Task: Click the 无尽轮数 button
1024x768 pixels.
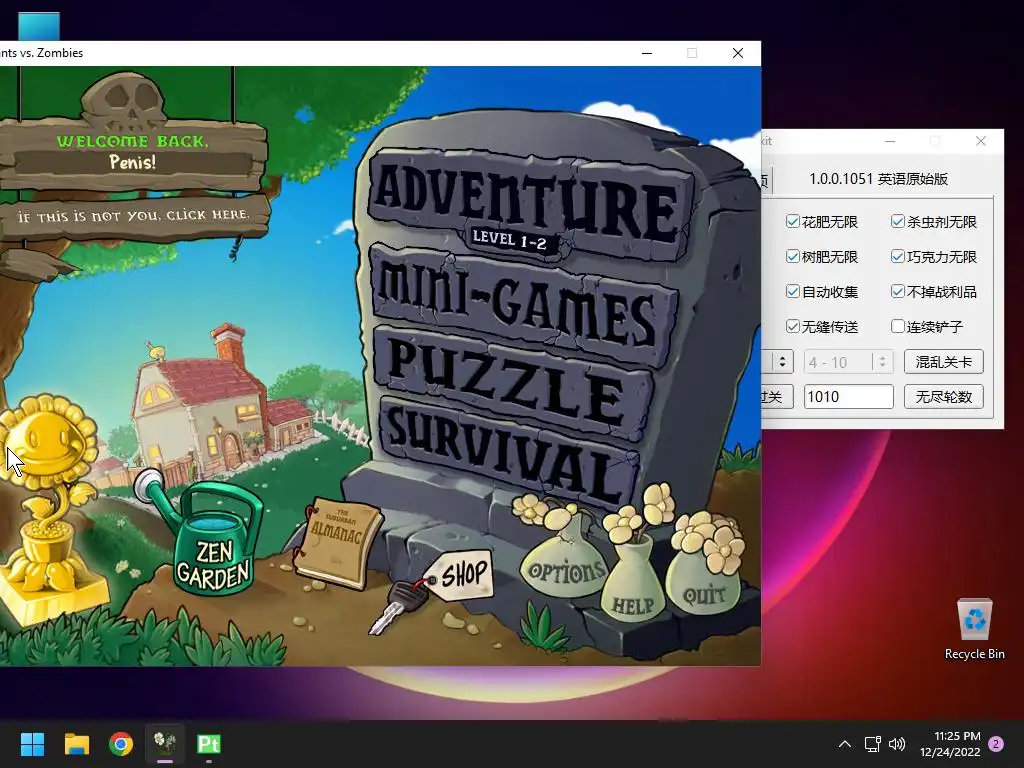Action: coord(944,396)
